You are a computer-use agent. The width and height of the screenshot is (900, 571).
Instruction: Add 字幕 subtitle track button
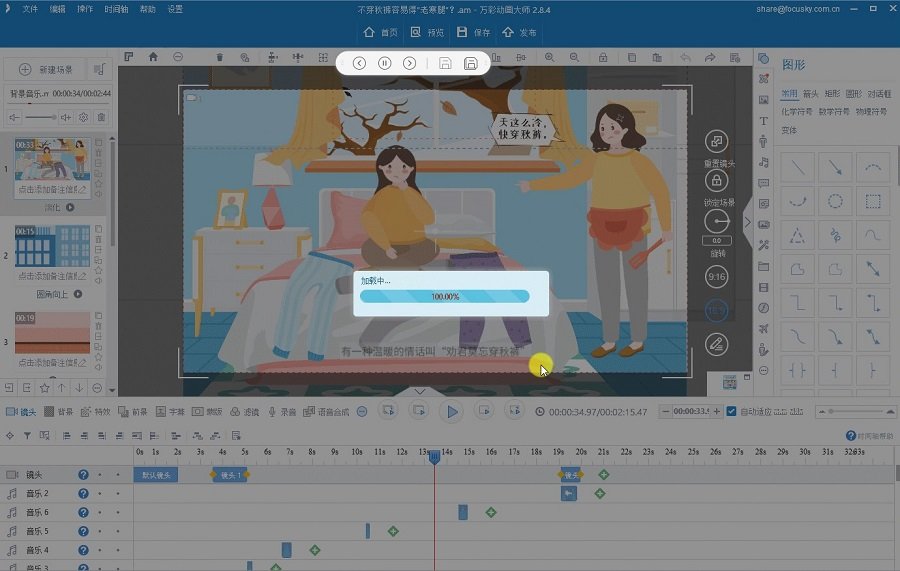tap(170, 411)
